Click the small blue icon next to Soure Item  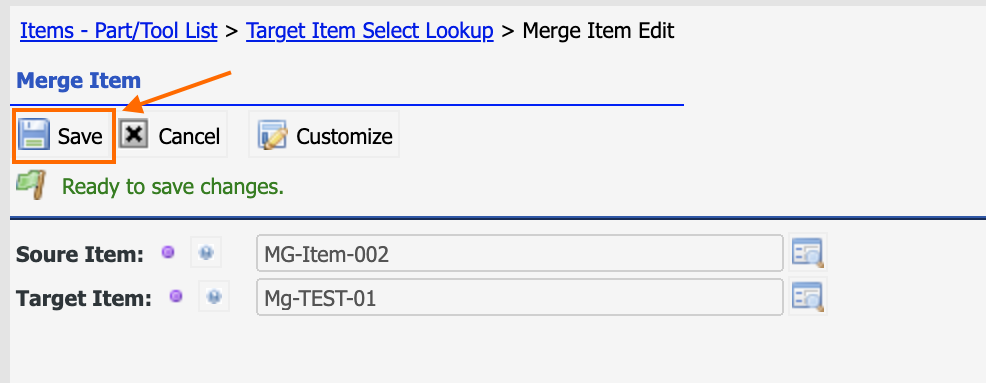(206, 253)
